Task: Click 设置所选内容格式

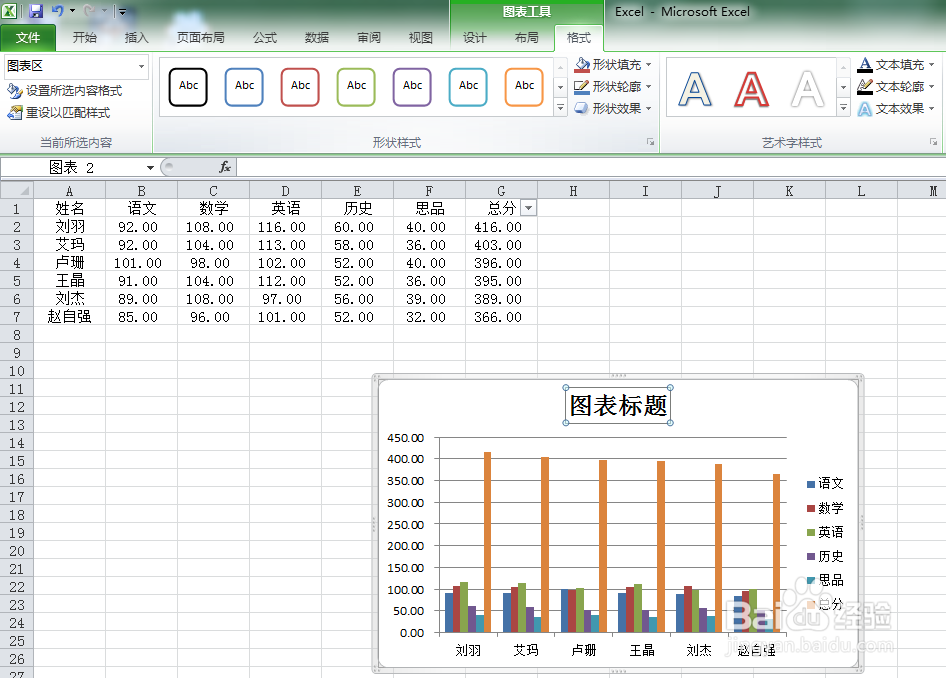Action: pos(65,91)
